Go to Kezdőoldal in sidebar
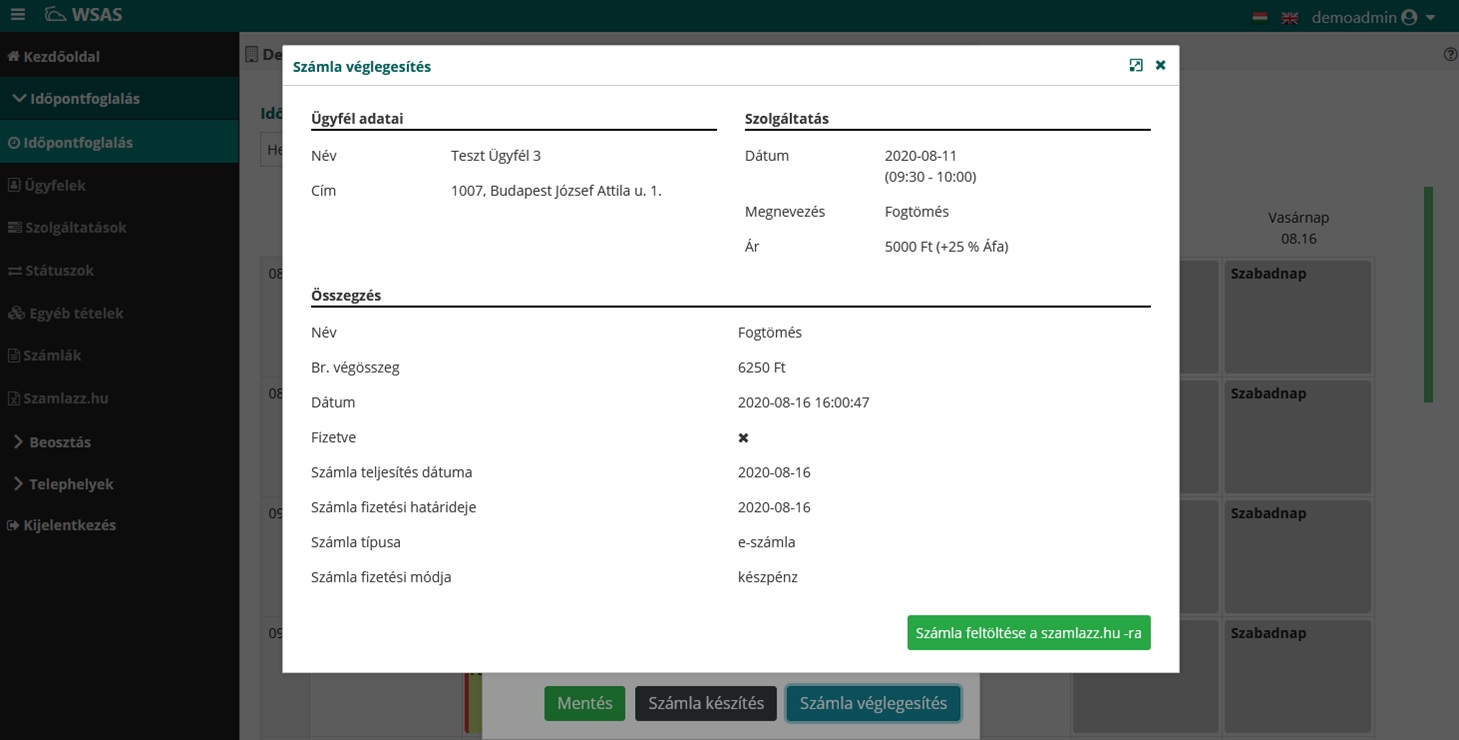Image resolution: width=1459 pixels, height=740 pixels. click(x=54, y=57)
